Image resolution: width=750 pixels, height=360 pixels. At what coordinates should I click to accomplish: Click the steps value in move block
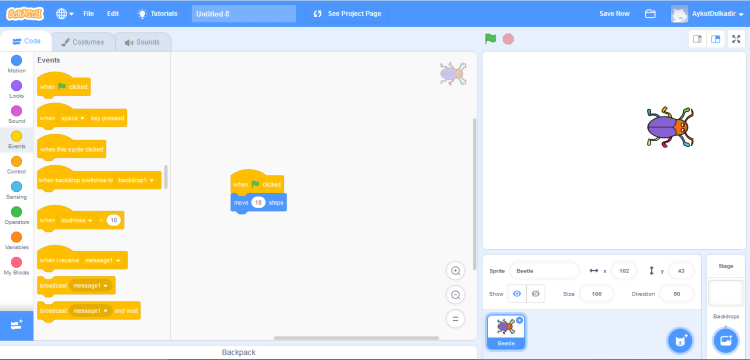pos(258,203)
